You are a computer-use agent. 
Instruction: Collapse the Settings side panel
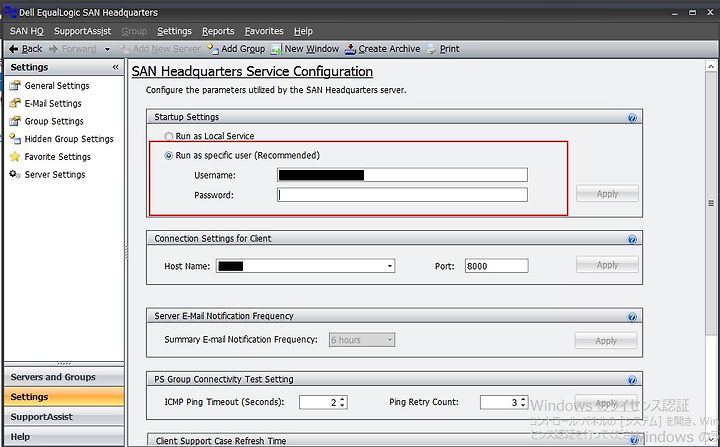click(x=115, y=67)
